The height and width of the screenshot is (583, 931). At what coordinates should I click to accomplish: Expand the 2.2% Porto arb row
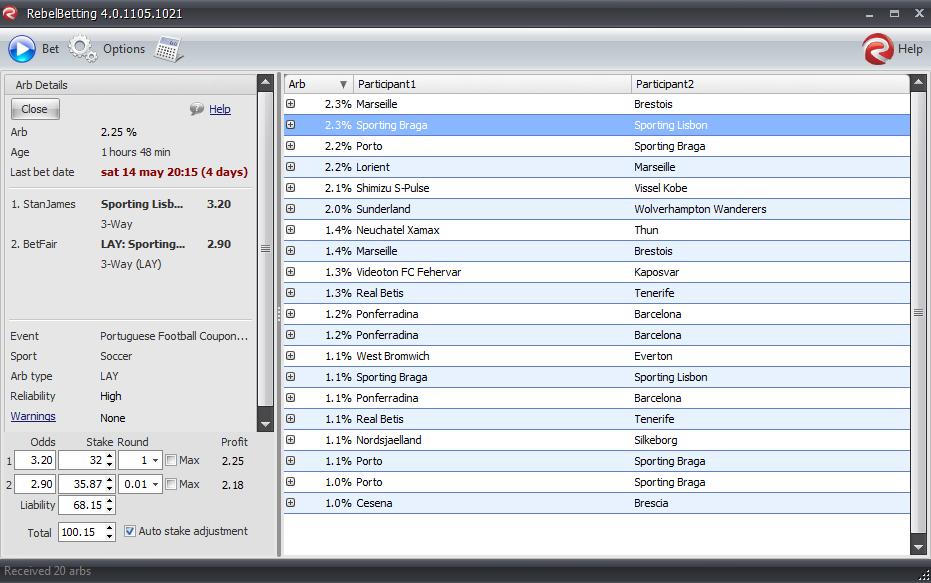click(x=290, y=146)
